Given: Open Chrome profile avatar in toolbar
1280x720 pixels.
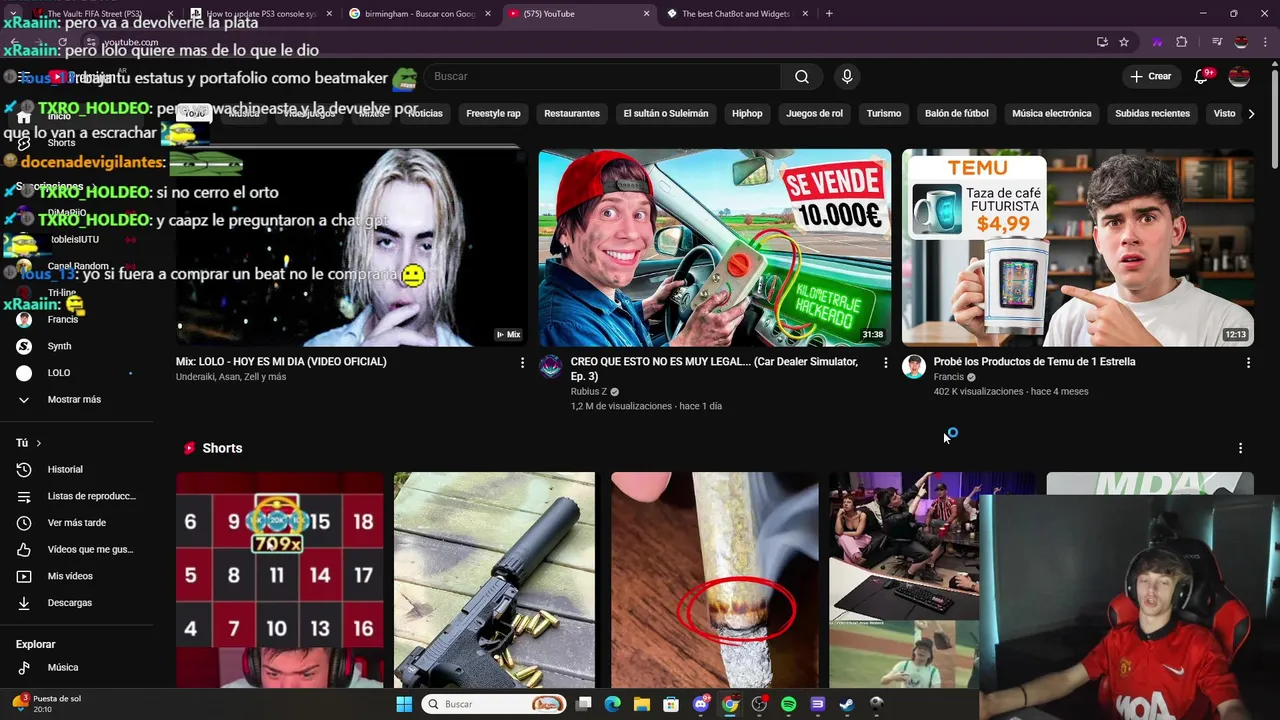Looking at the screenshot, I should coord(1241,42).
